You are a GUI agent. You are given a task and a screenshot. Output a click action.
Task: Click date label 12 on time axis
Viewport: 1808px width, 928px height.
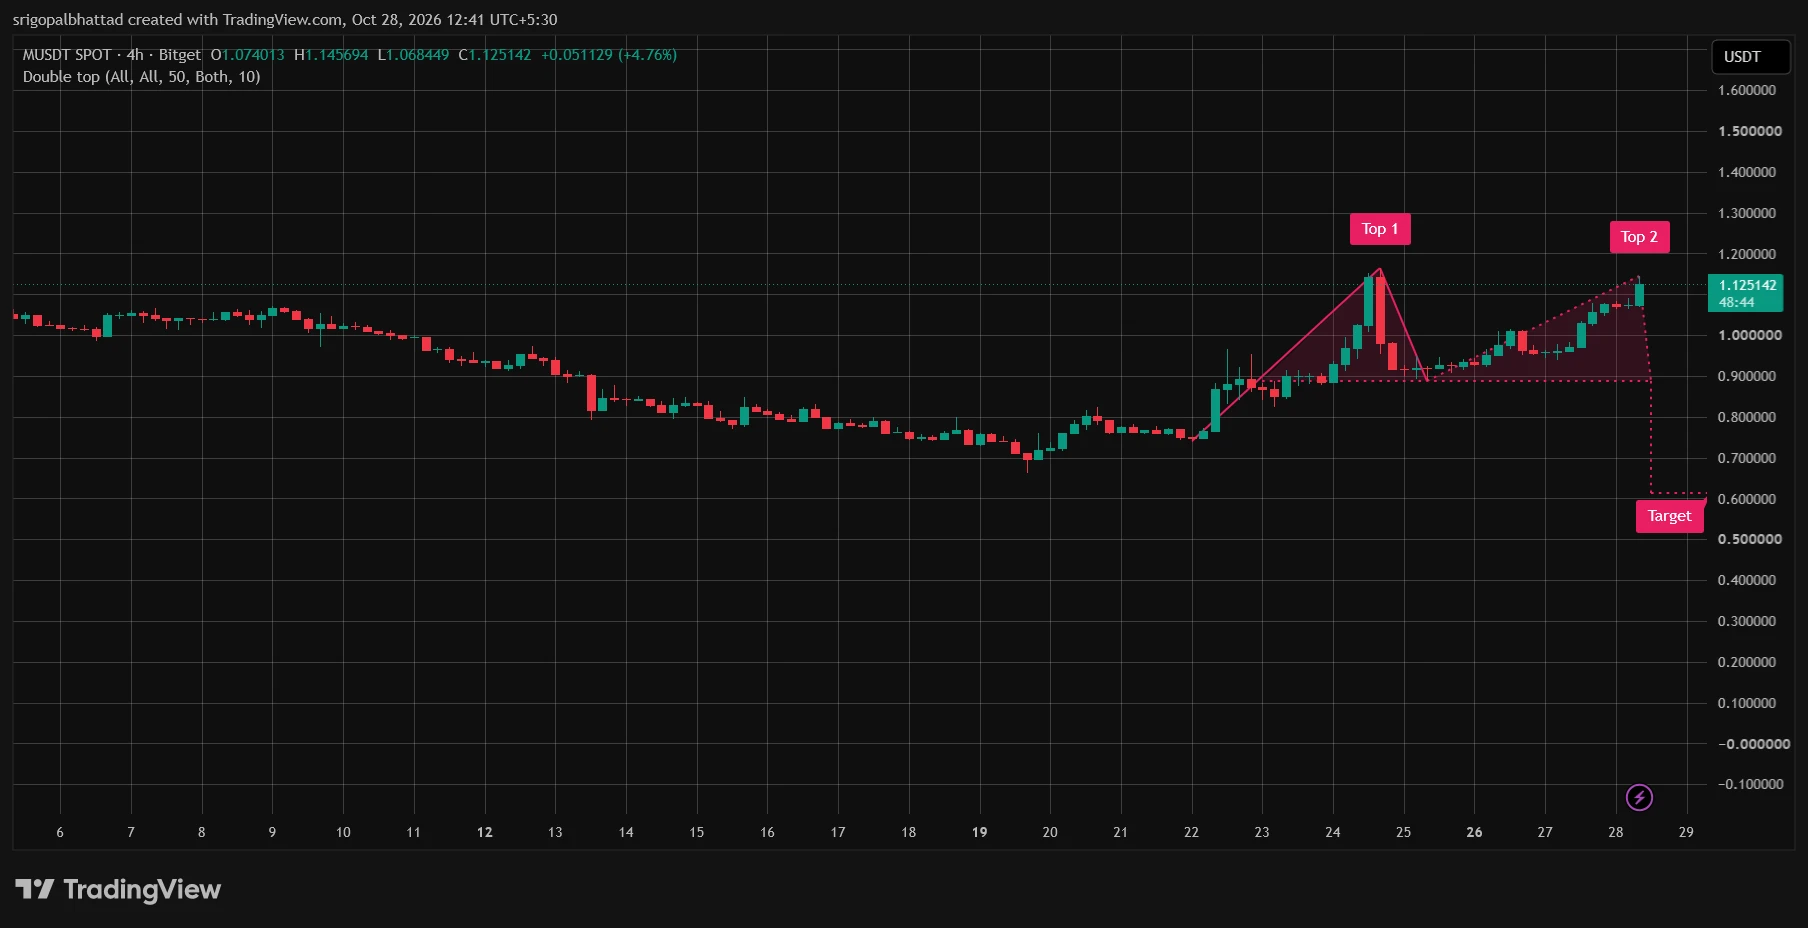(485, 832)
